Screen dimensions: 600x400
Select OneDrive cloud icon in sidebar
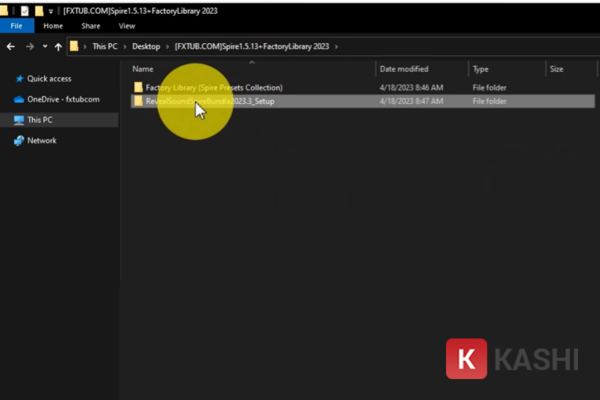[19, 99]
